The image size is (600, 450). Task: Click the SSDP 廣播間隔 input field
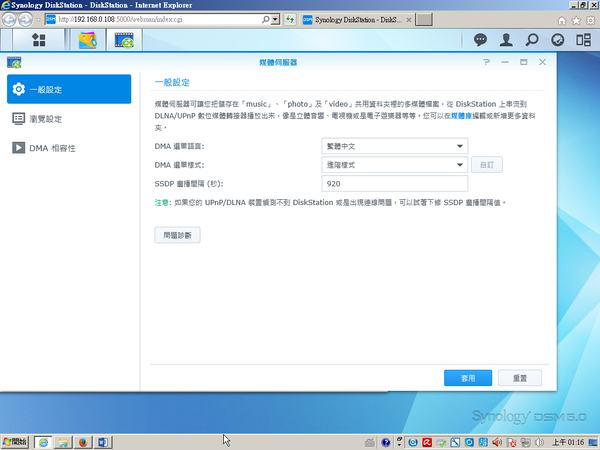[394, 184]
